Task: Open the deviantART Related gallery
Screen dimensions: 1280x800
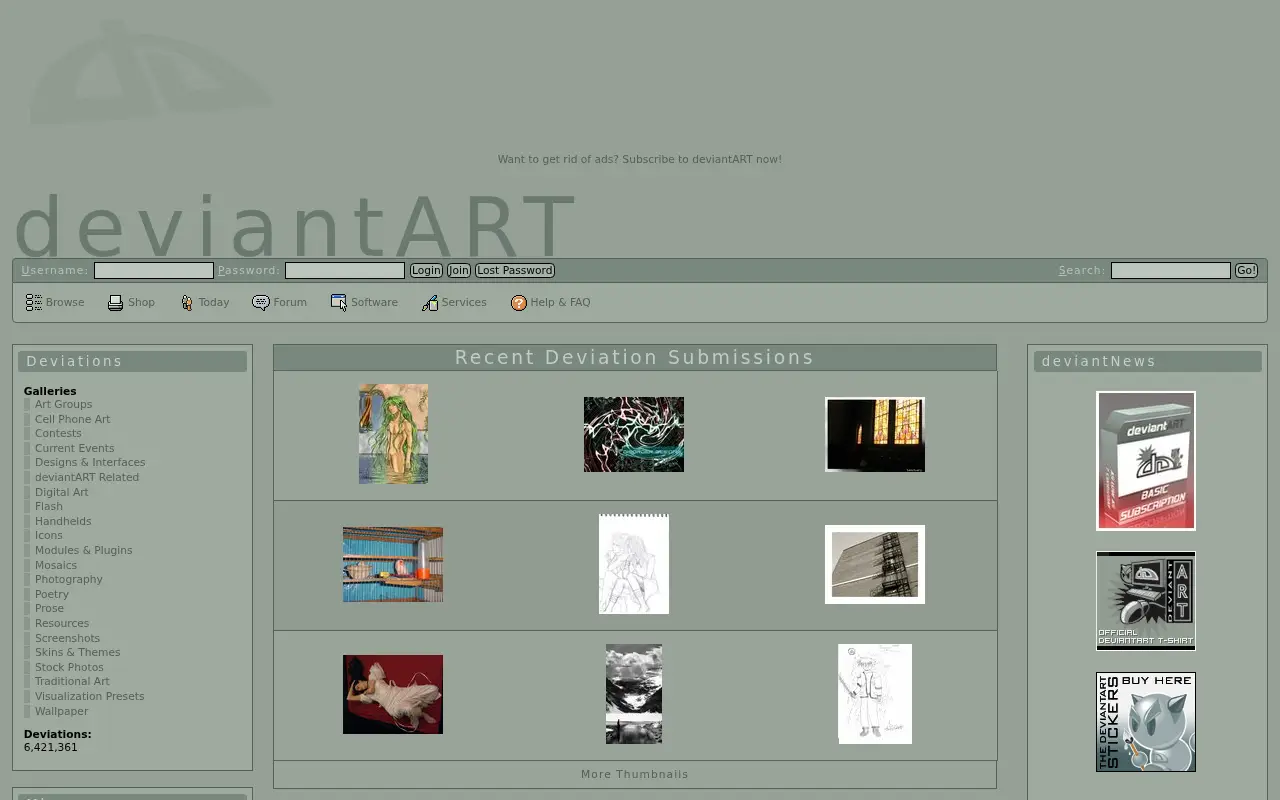Action: point(87,477)
